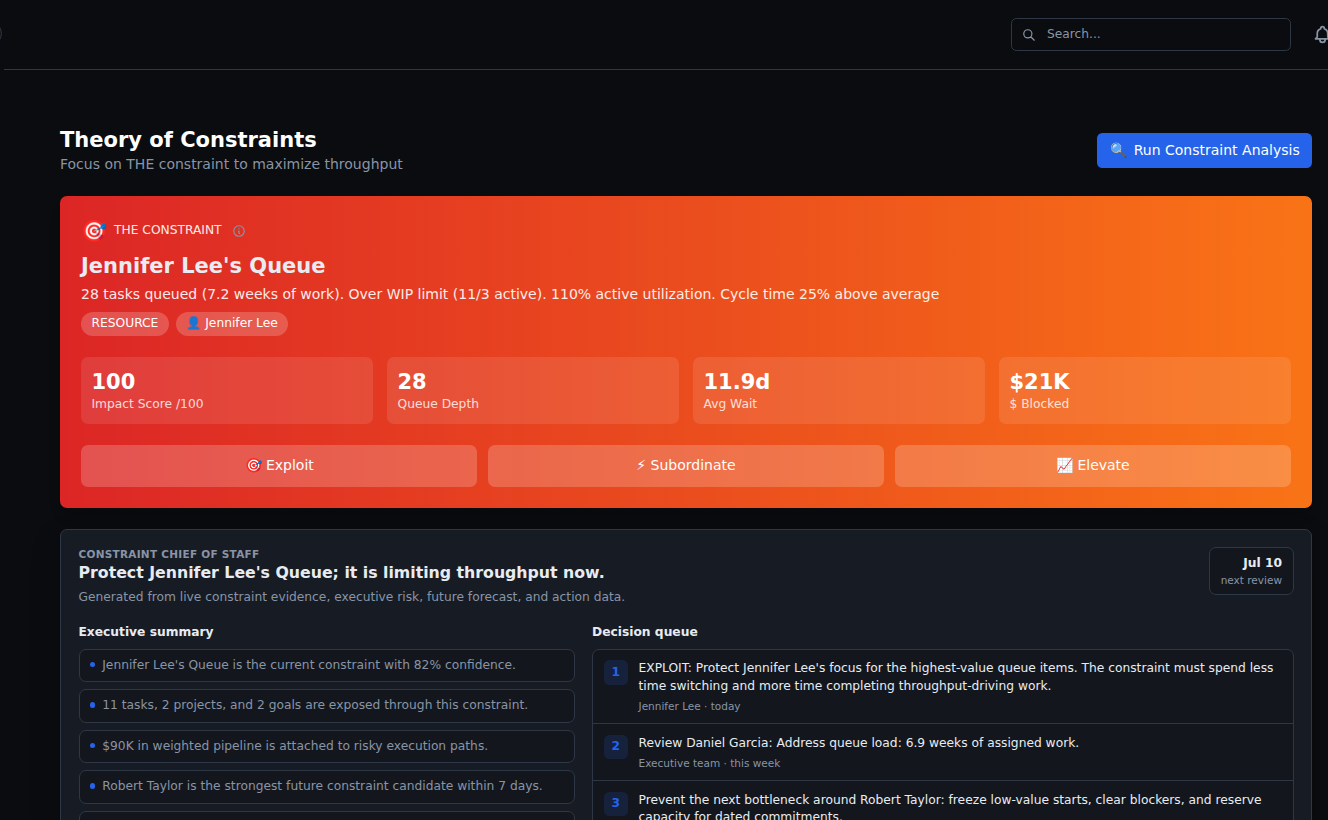Click the info icon beside THE CONSTRAINT
Screen dimensions: 1328x820
239,231
